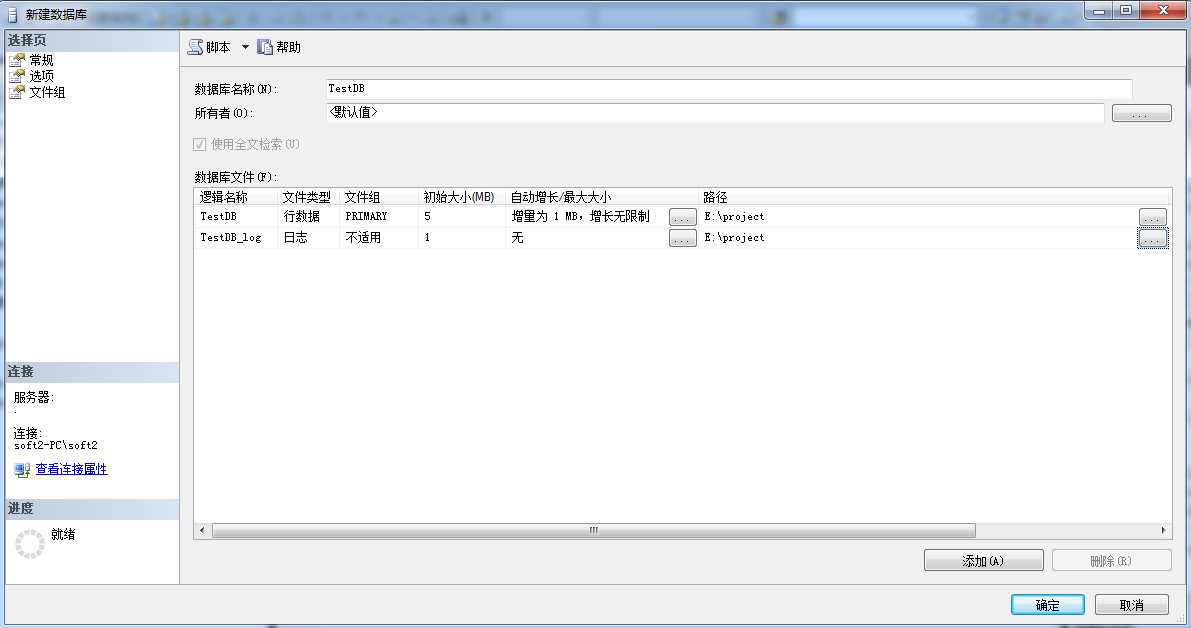Screen dimensions: 1191x628
Task: Click the Help (帮助) toolbar icon
Action: 264,47
